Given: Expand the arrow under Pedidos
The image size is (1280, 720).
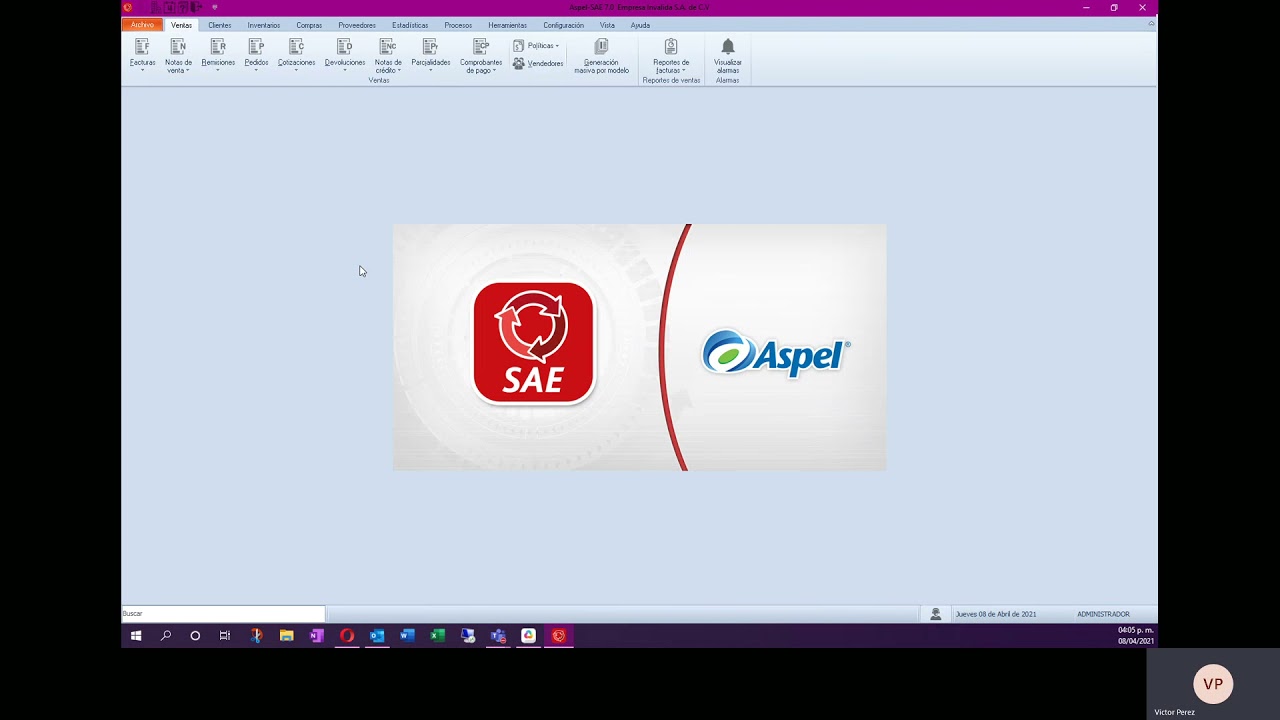Looking at the screenshot, I should (256, 70).
